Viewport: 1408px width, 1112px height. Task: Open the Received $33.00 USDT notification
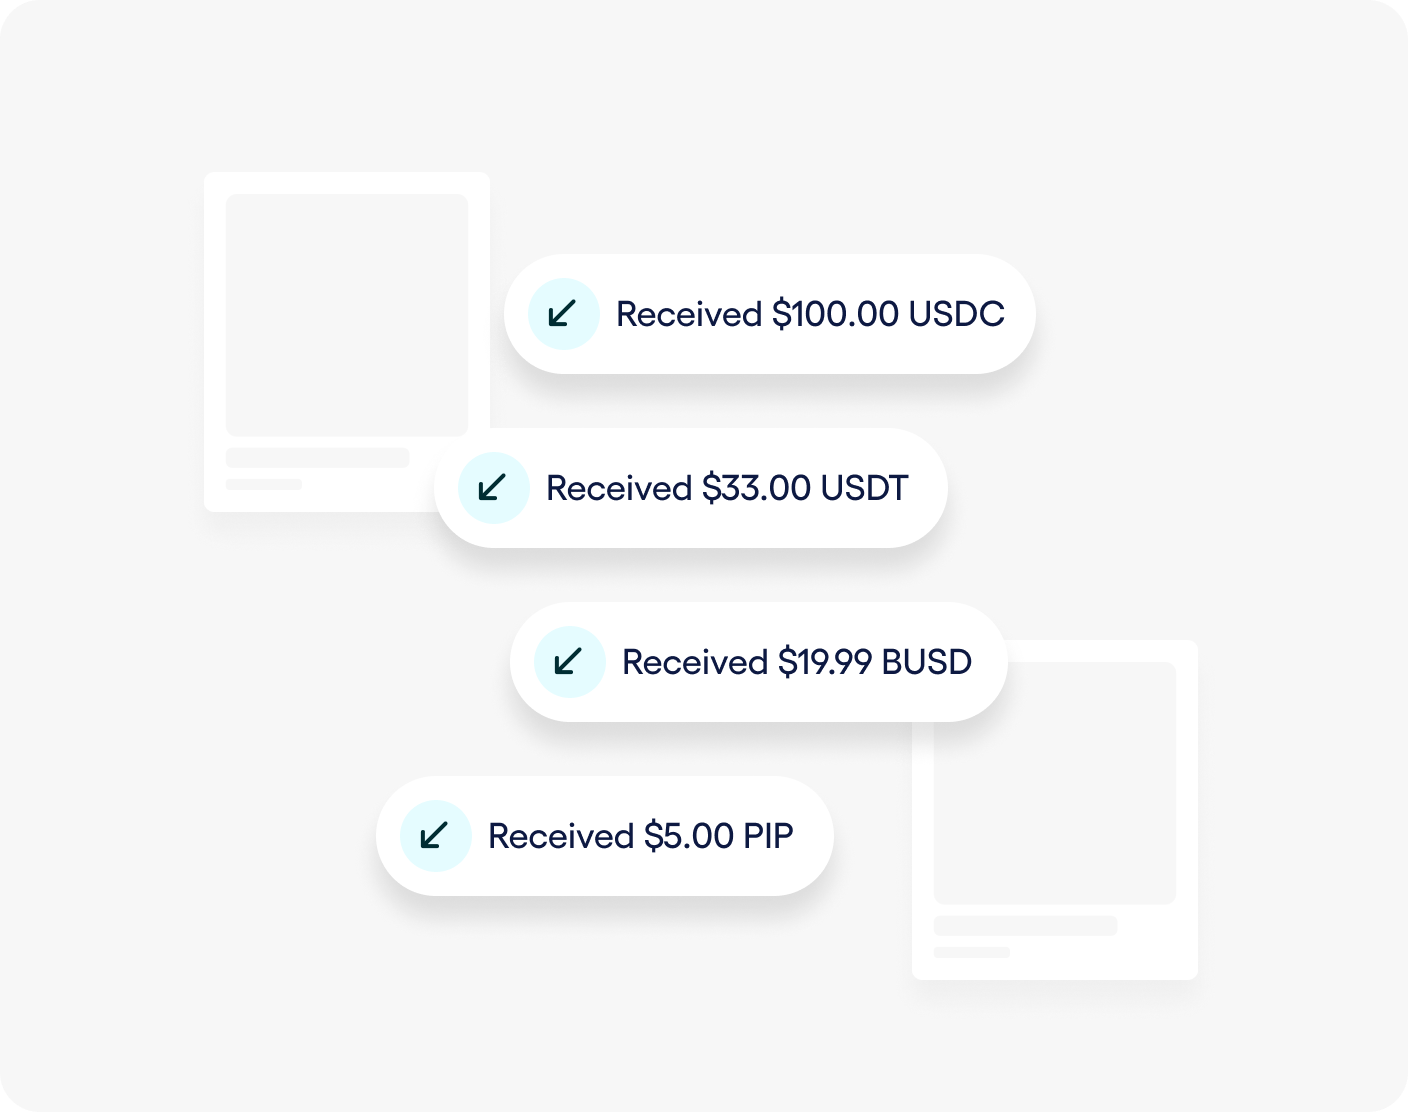click(690, 488)
